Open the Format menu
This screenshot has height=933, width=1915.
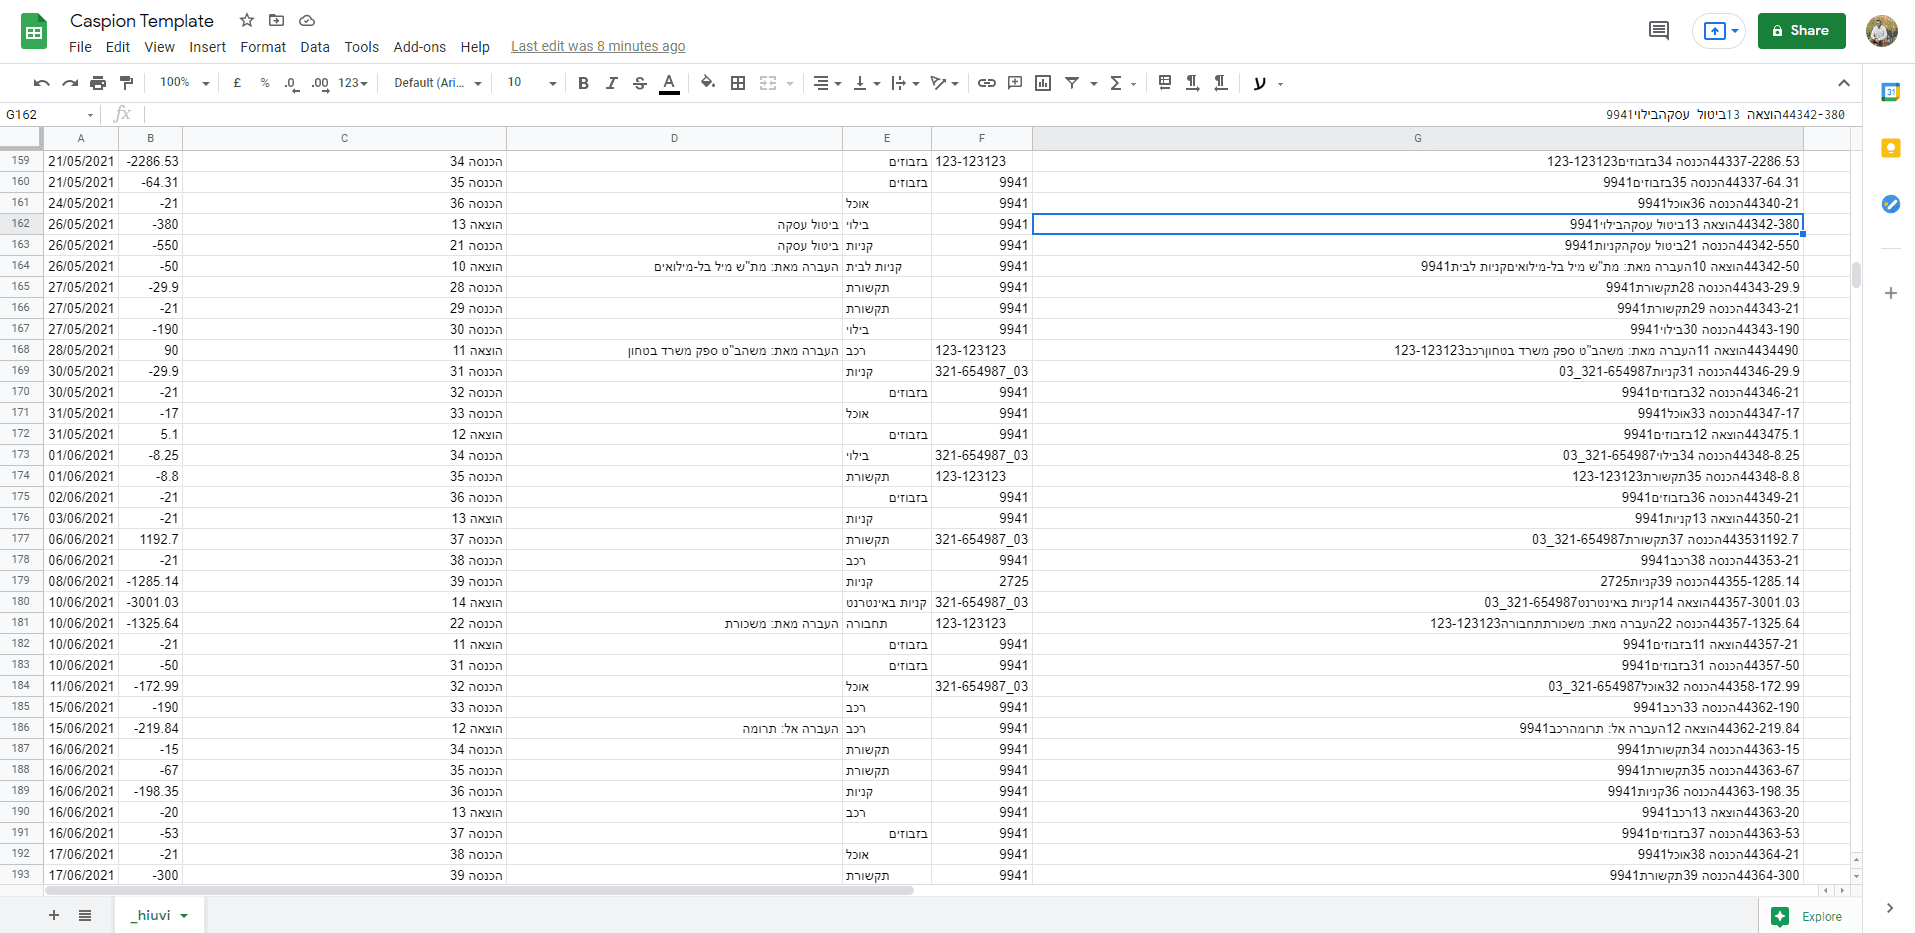coord(263,47)
